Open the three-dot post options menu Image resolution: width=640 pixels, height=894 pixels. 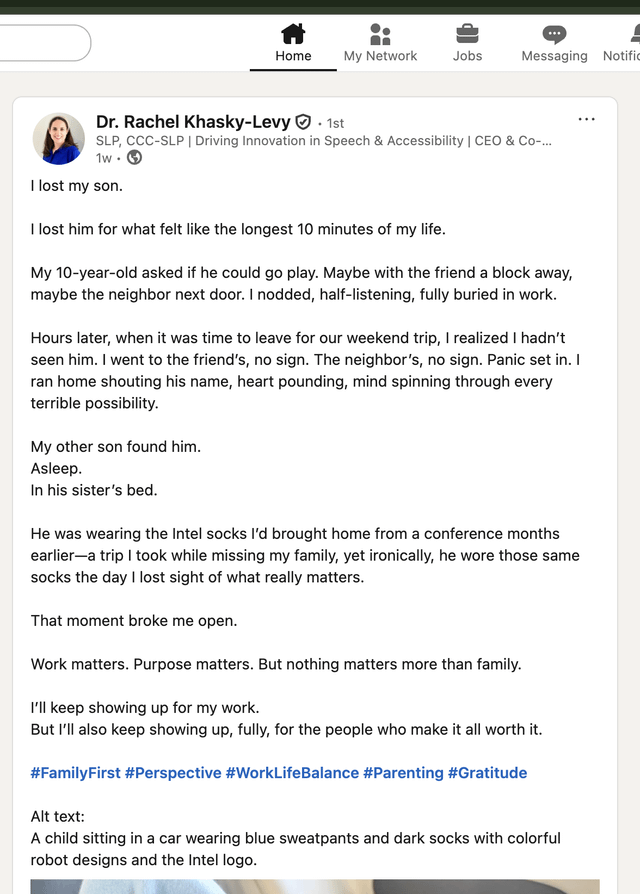(587, 120)
